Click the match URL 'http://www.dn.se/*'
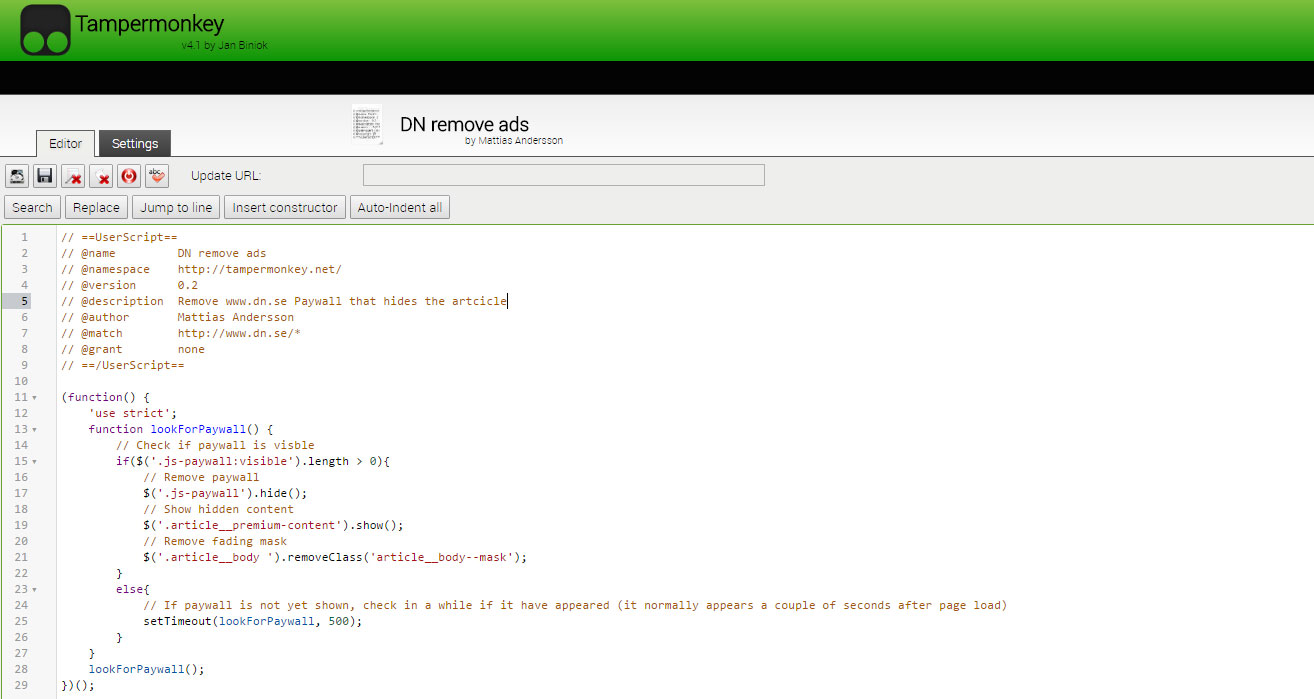This screenshot has height=699, width=1314. [239, 333]
